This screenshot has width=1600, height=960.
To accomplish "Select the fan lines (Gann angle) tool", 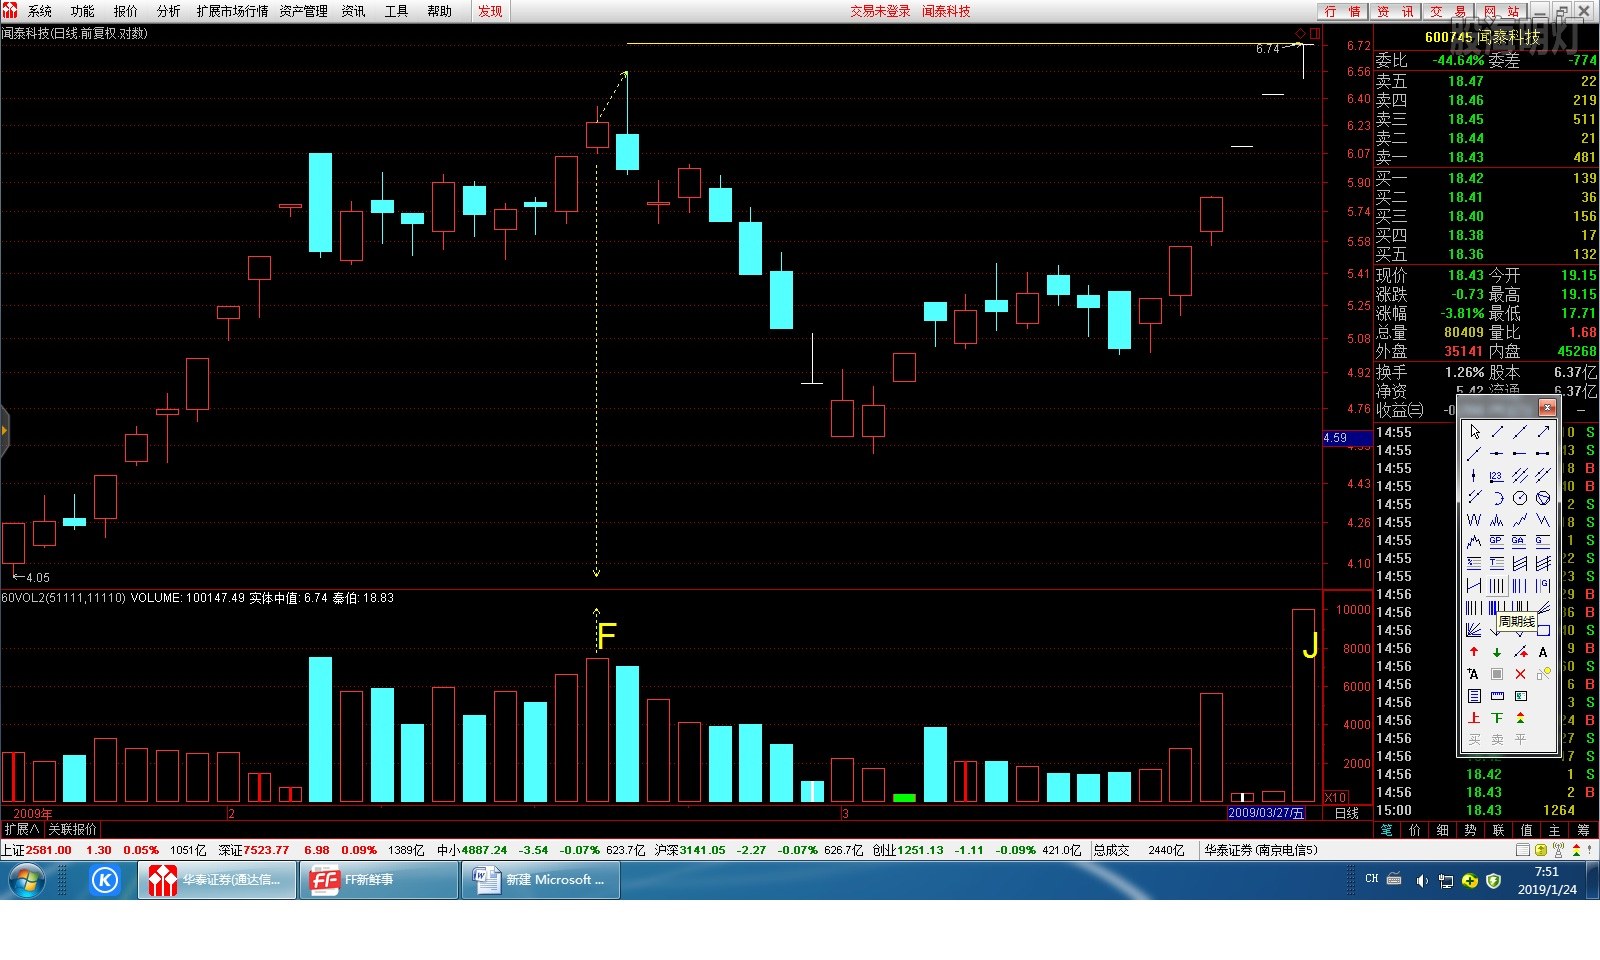I will point(1474,630).
